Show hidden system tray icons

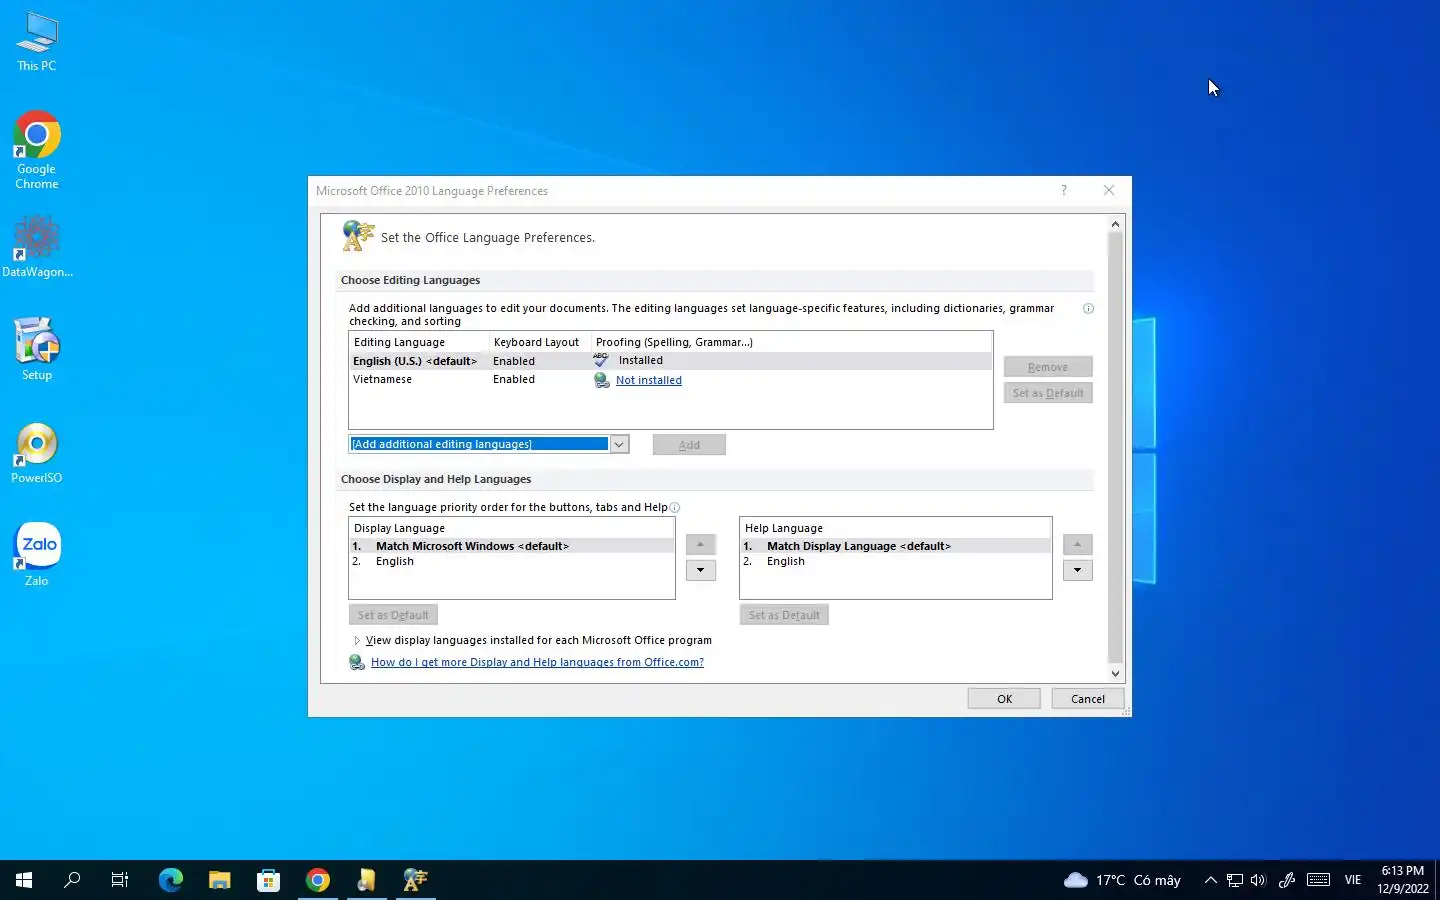click(1211, 880)
